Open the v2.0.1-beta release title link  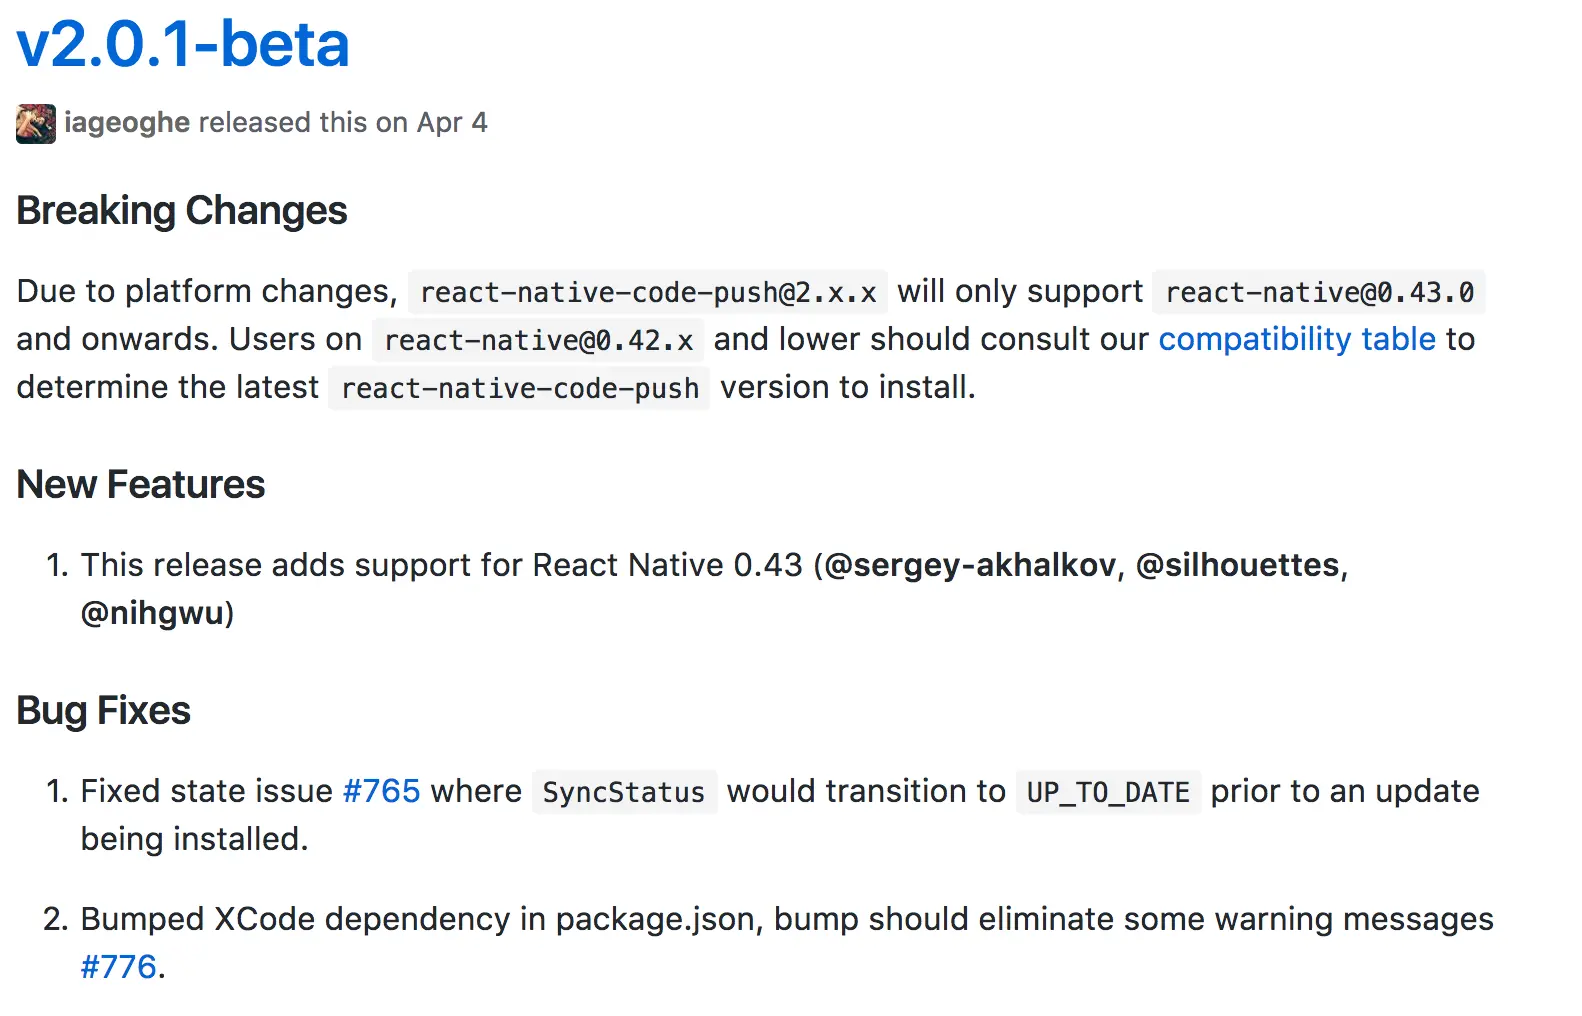[x=183, y=45]
